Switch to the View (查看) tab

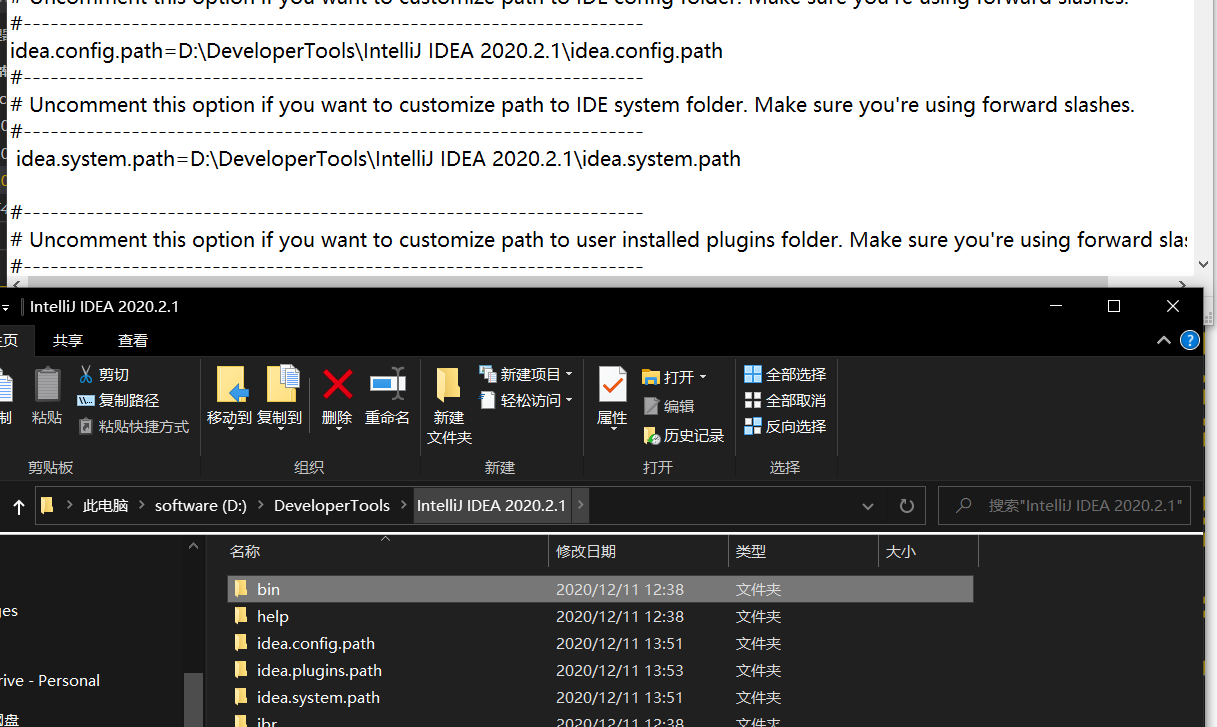[x=133, y=341]
